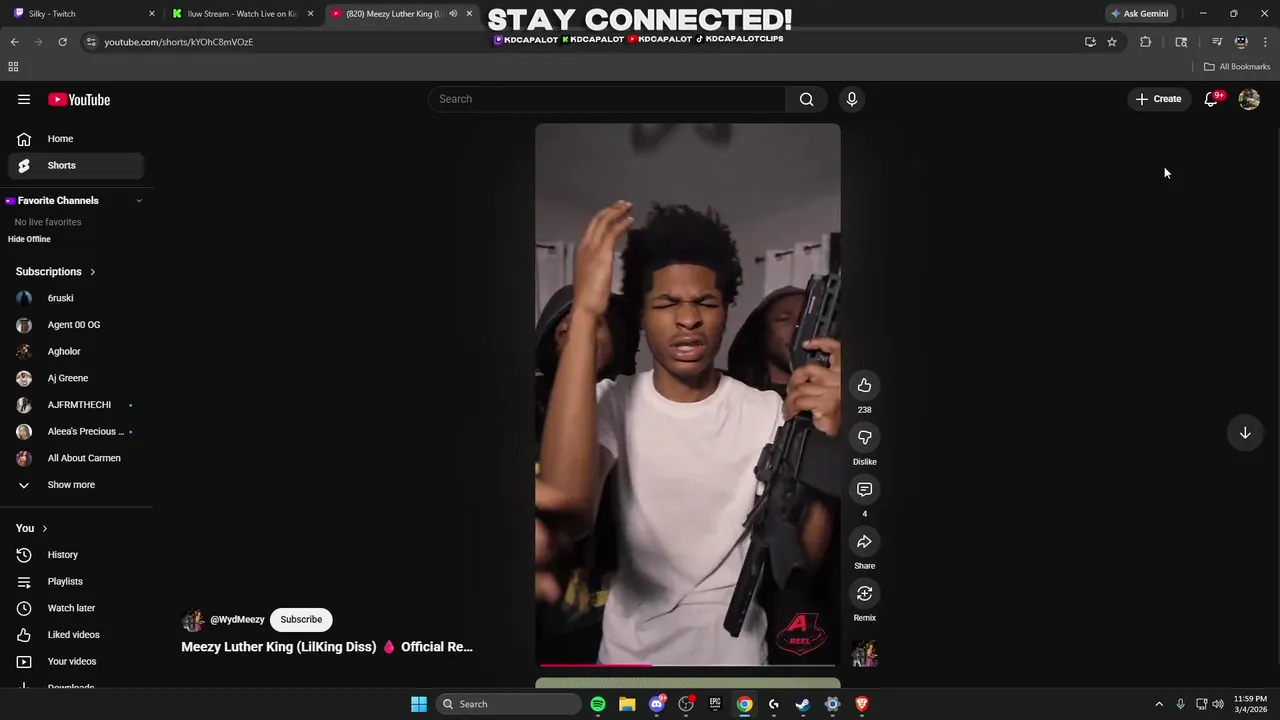Open Spotify from the taskbar
1280x720 pixels.
[598, 704]
